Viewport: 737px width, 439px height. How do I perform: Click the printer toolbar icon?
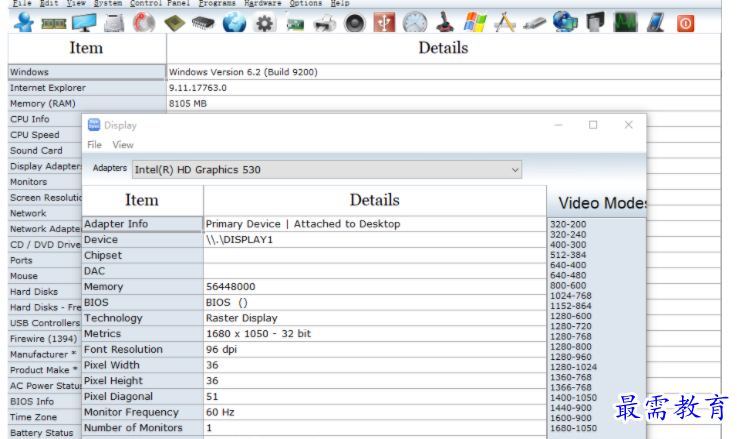pos(324,23)
